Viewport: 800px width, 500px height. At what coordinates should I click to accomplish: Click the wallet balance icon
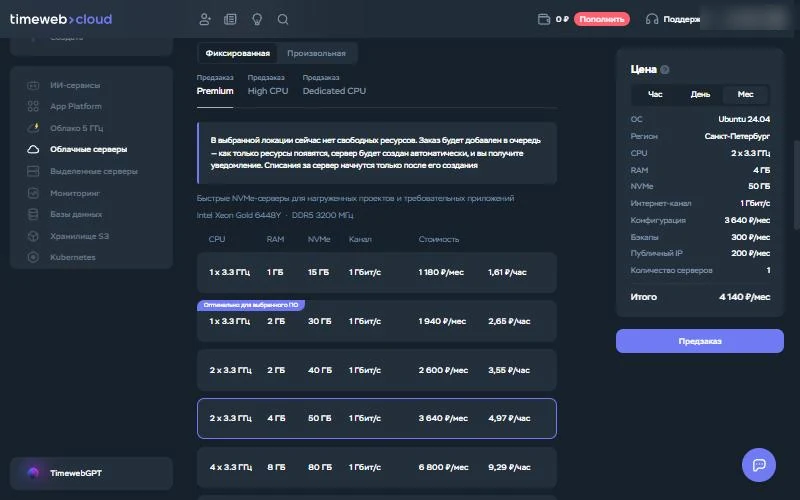tap(544, 19)
